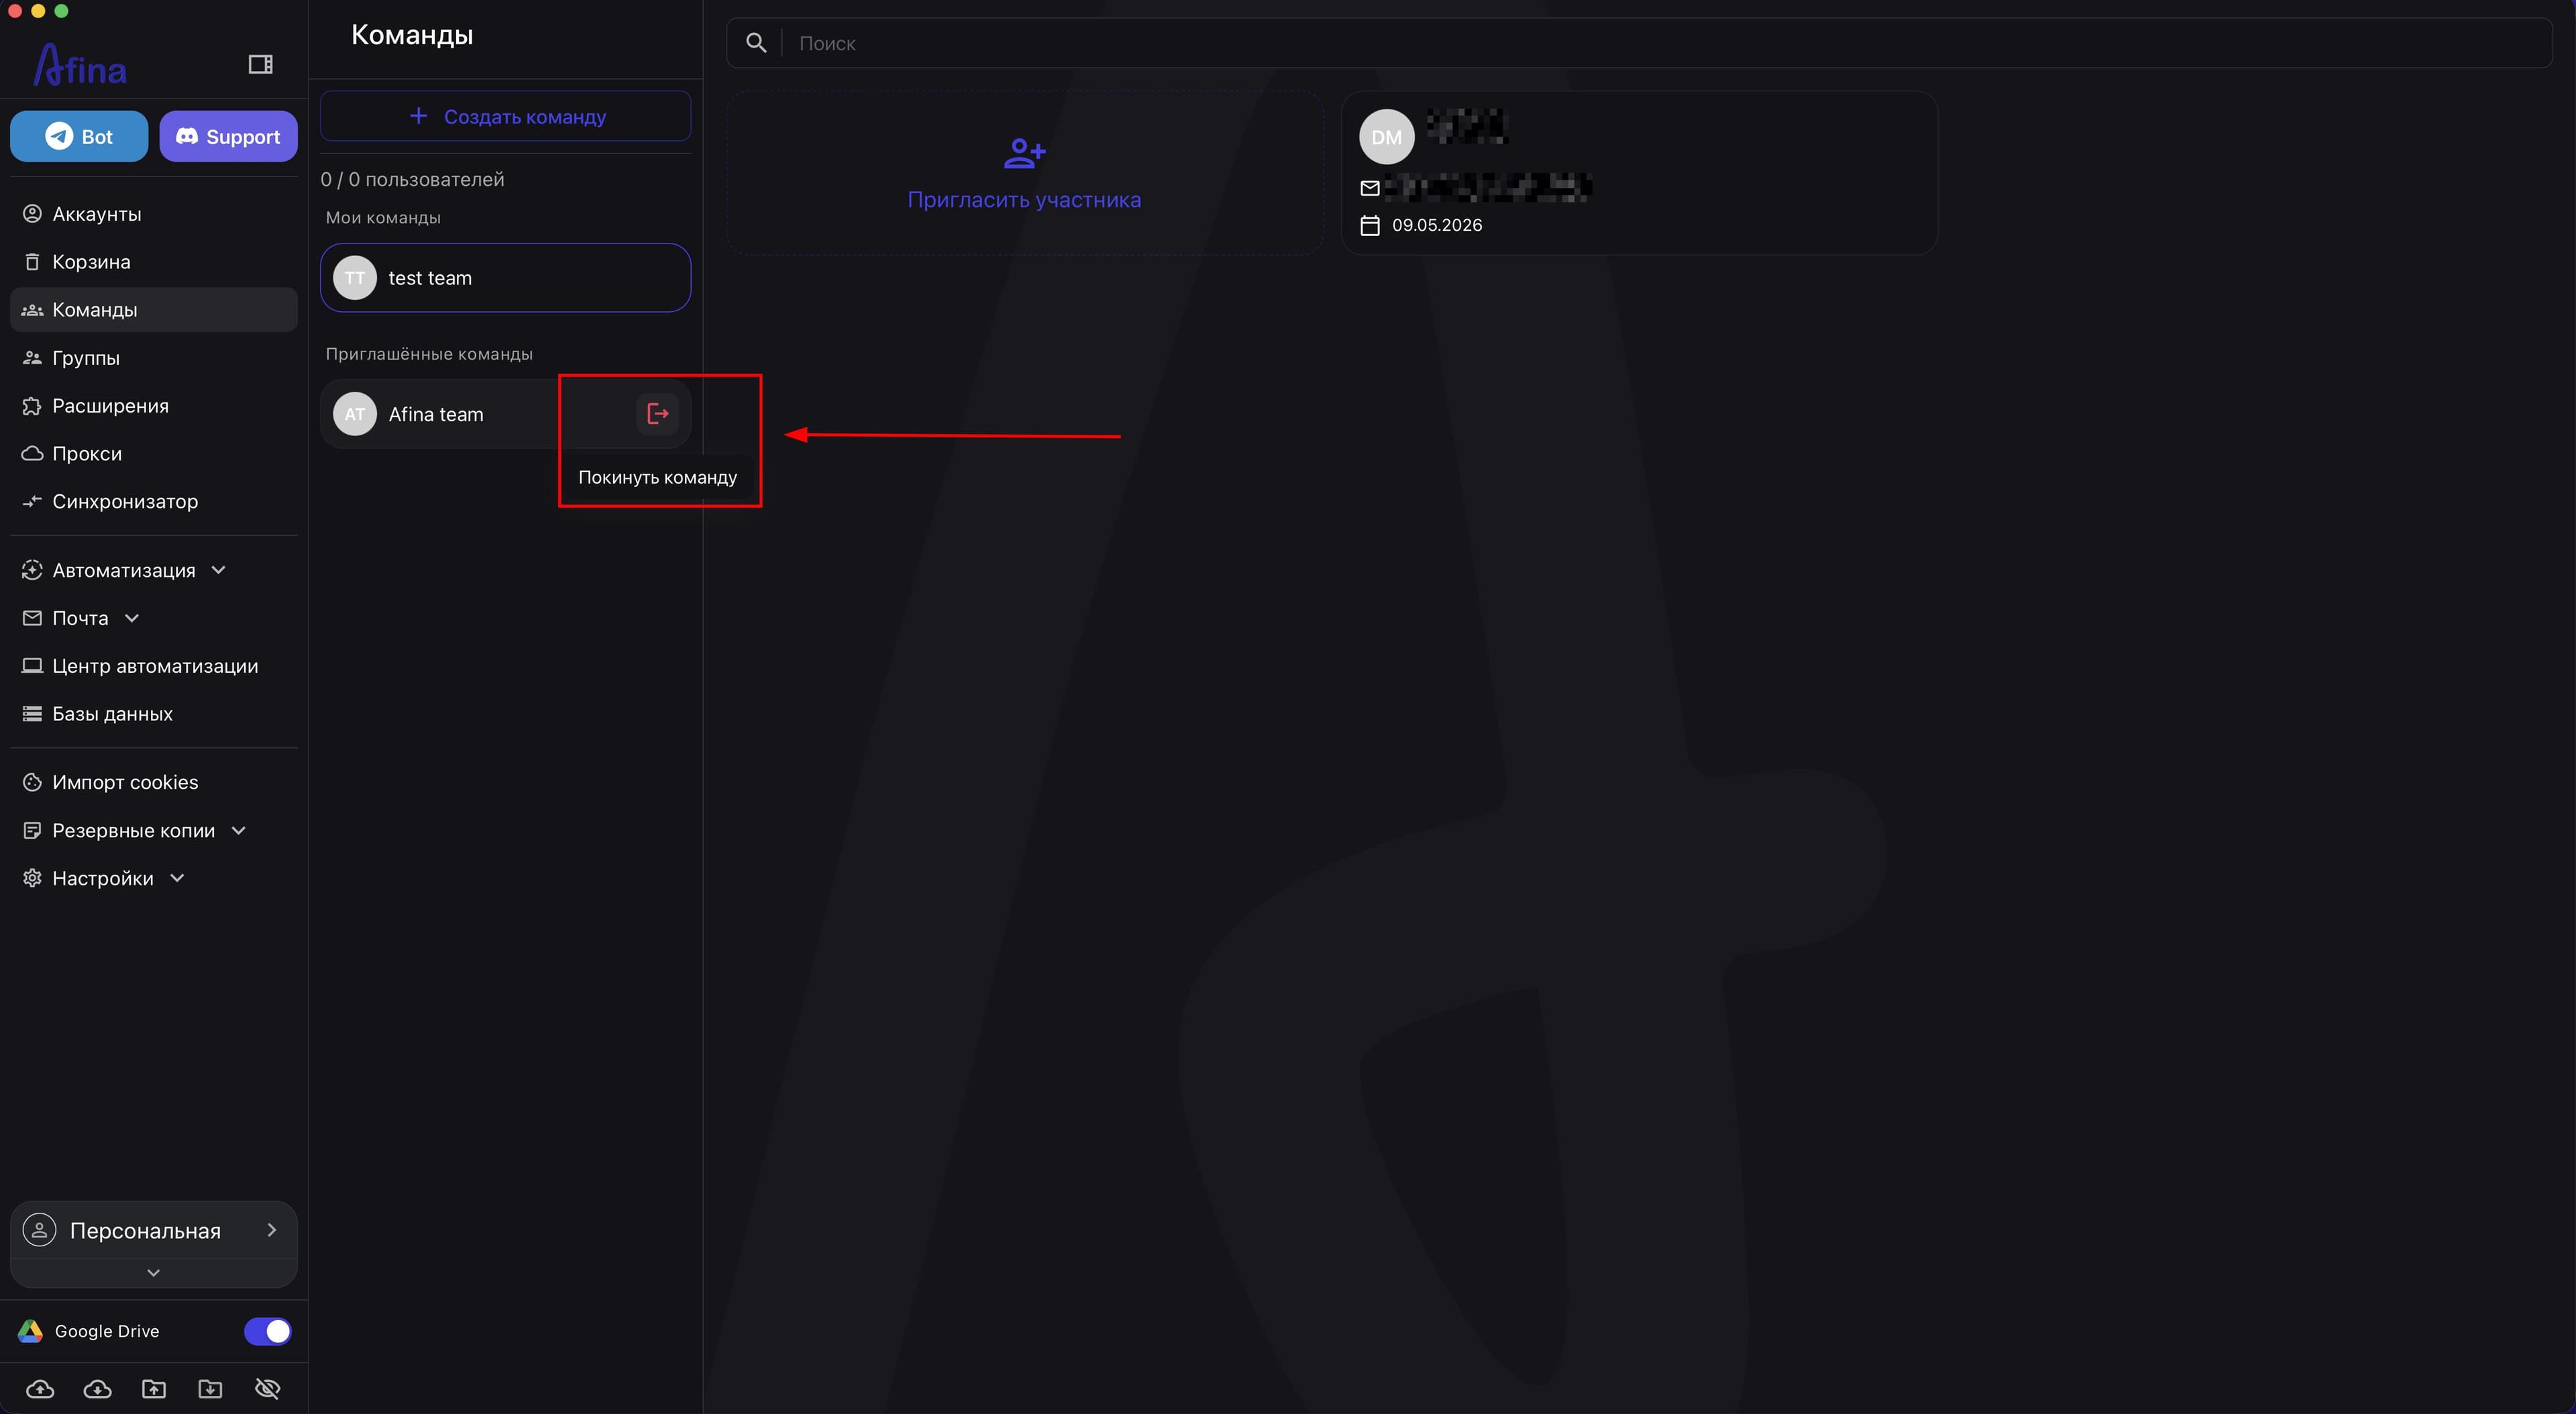The width and height of the screenshot is (2576, 1414).
Task: Click the cloud upload icon
Action: click(40, 1388)
